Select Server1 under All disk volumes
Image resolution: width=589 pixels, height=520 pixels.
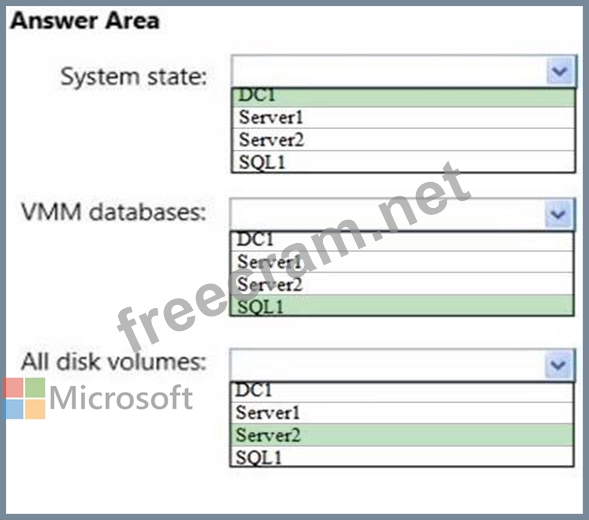(402, 413)
